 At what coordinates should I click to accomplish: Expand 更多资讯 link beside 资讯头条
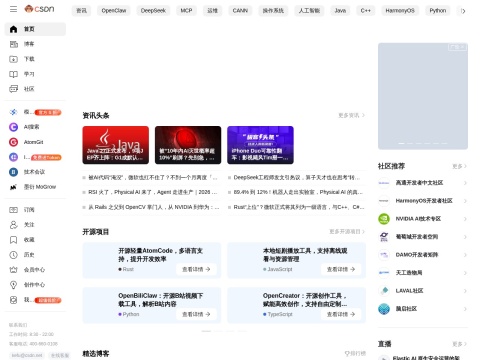351,115
